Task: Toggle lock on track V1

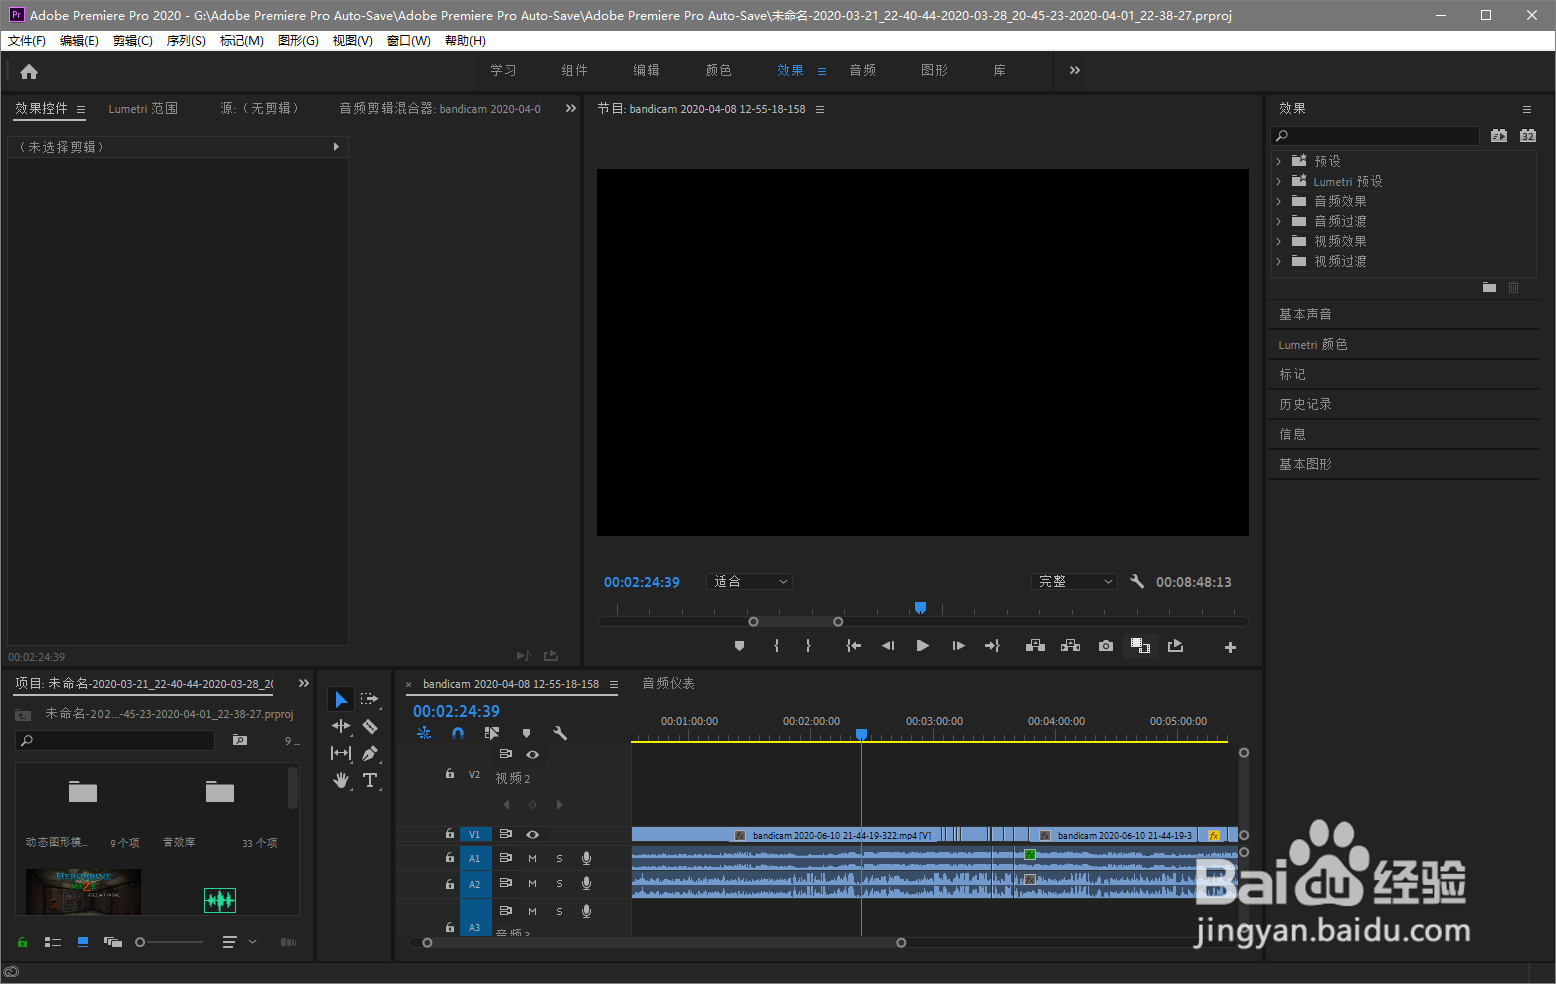Action: coord(449,833)
